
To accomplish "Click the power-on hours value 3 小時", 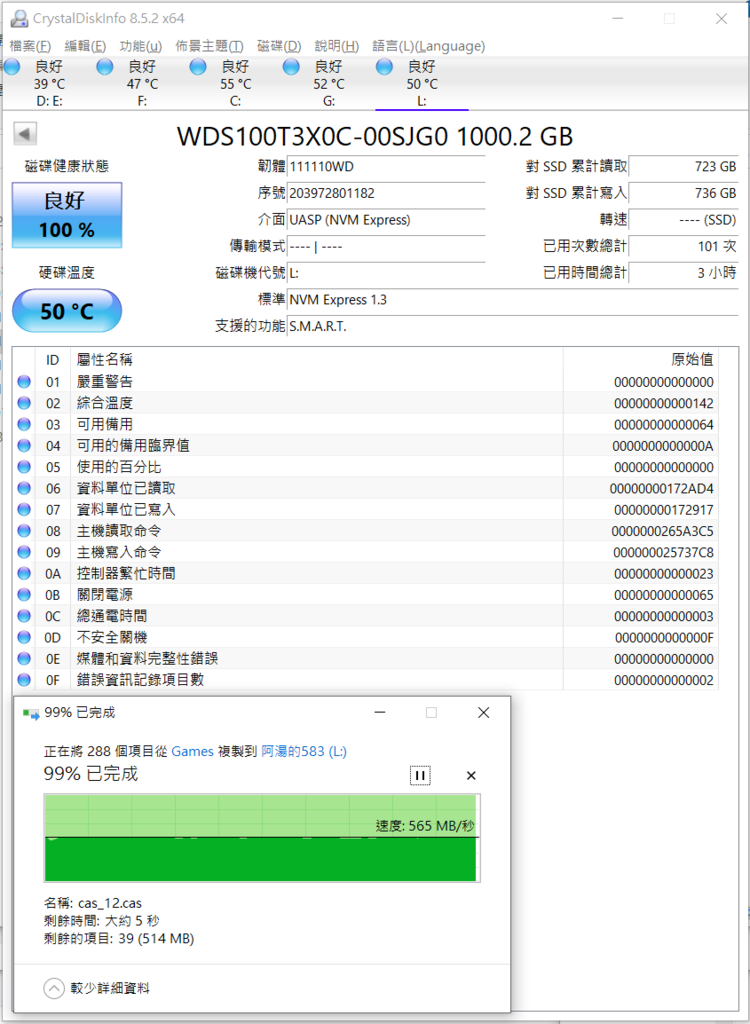I will click(683, 273).
